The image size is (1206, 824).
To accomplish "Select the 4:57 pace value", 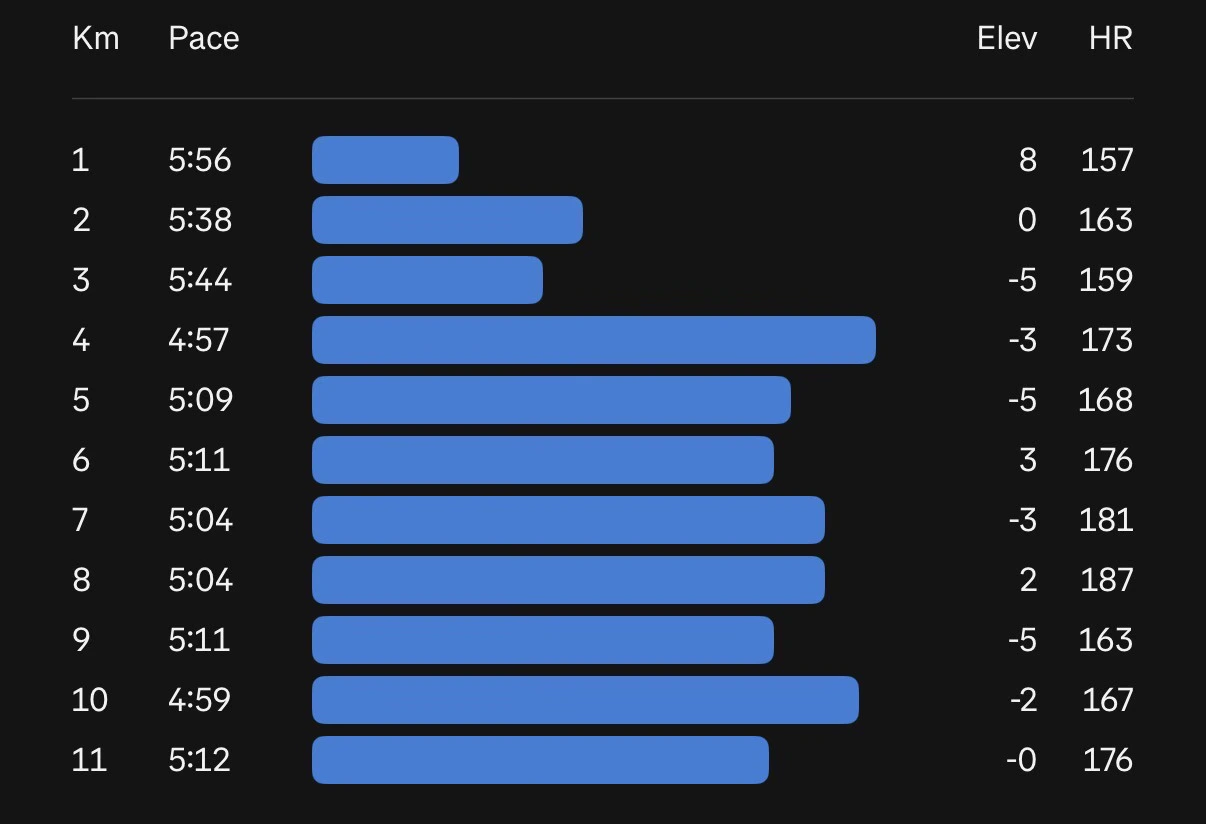I will 199,340.
